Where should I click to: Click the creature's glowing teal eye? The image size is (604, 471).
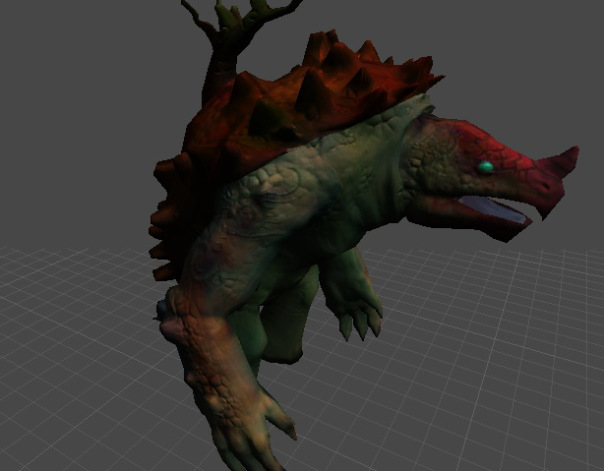tap(485, 167)
